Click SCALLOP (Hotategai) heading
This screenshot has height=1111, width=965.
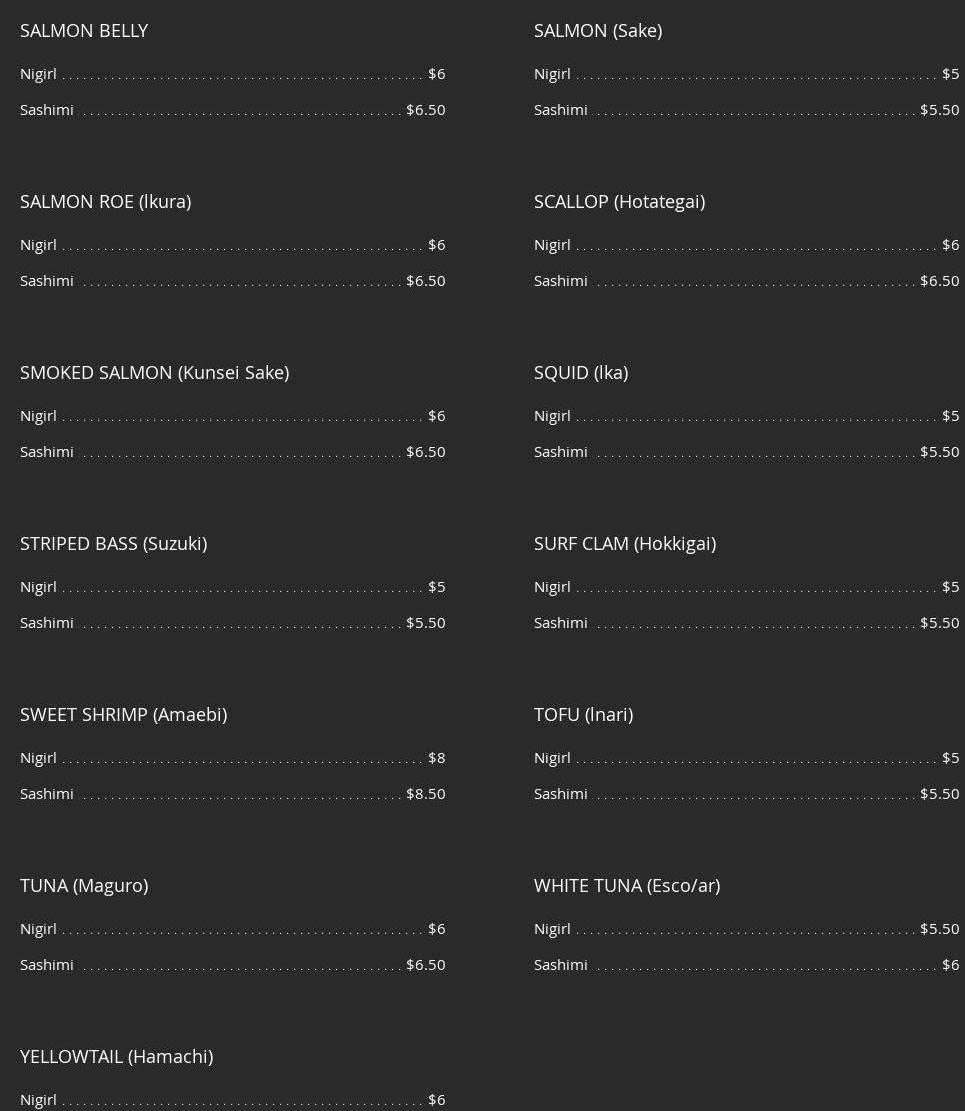(x=619, y=202)
